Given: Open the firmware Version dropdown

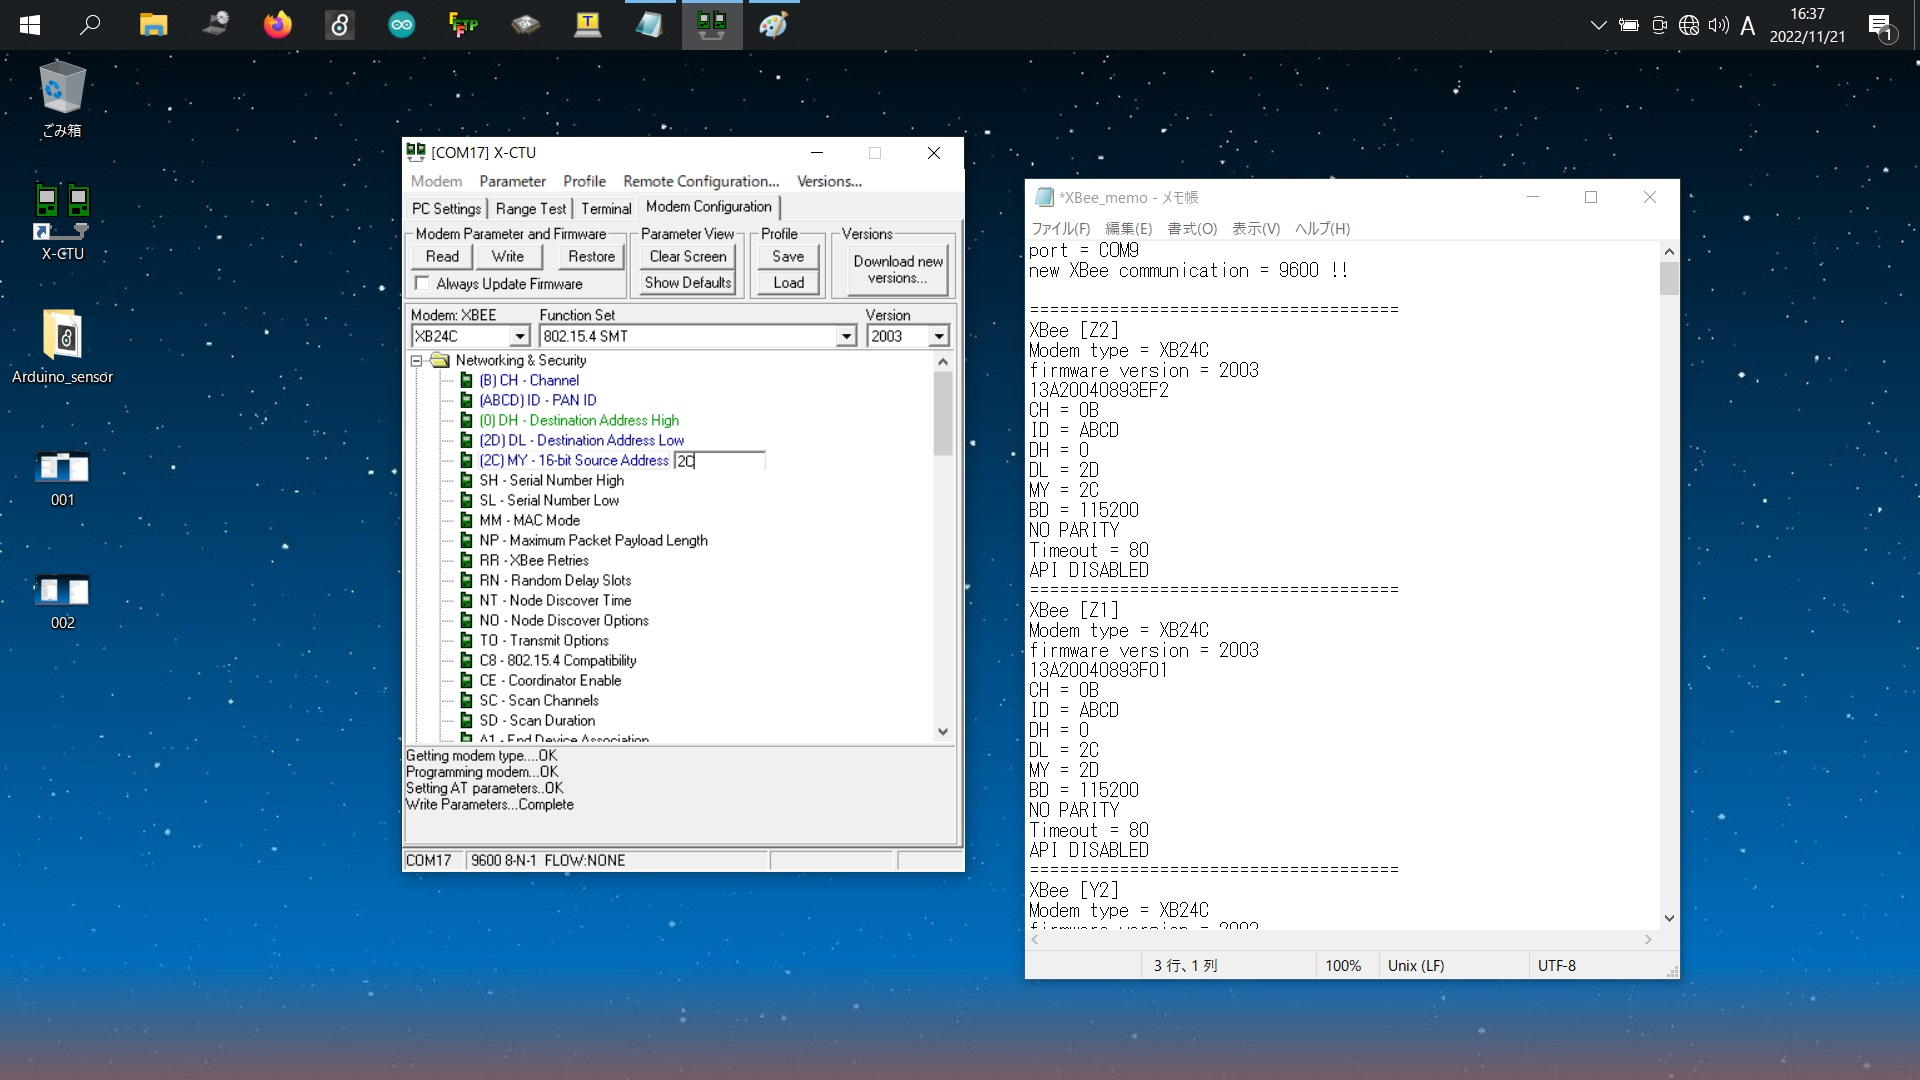Looking at the screenshot, I should (x=938, y=337).
